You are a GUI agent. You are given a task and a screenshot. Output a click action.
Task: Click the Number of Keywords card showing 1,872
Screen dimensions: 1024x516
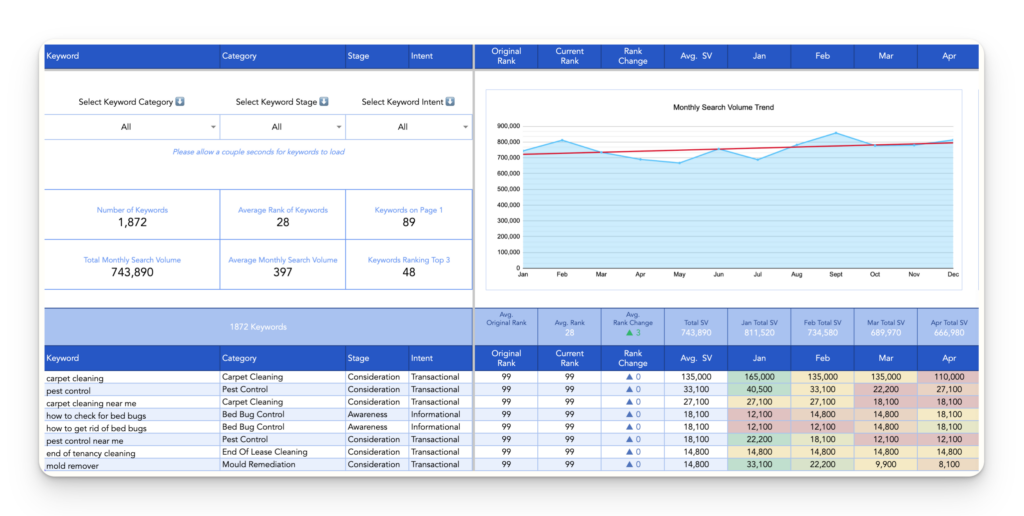(x=132, y=215)
